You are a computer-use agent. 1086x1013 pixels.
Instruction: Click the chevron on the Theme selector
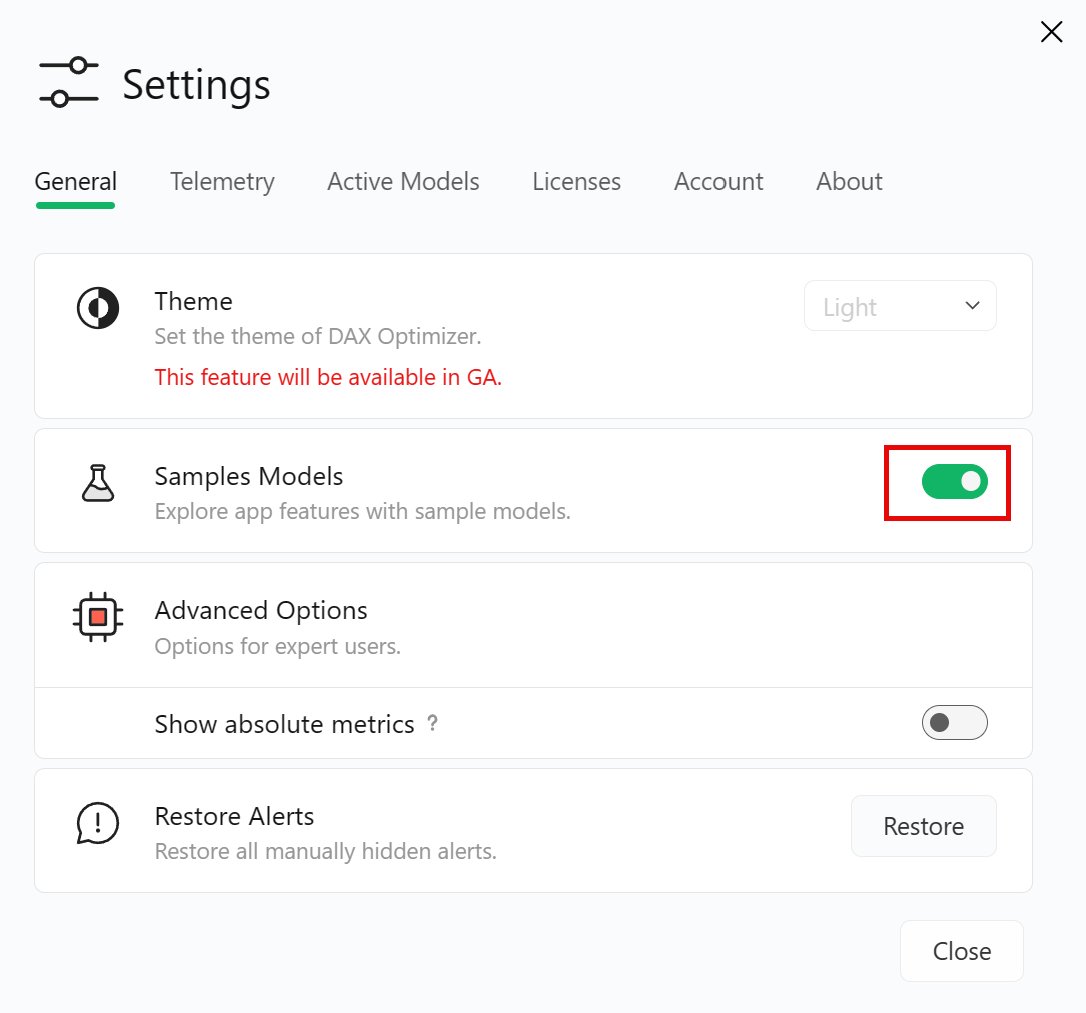(x=971, y=306)
